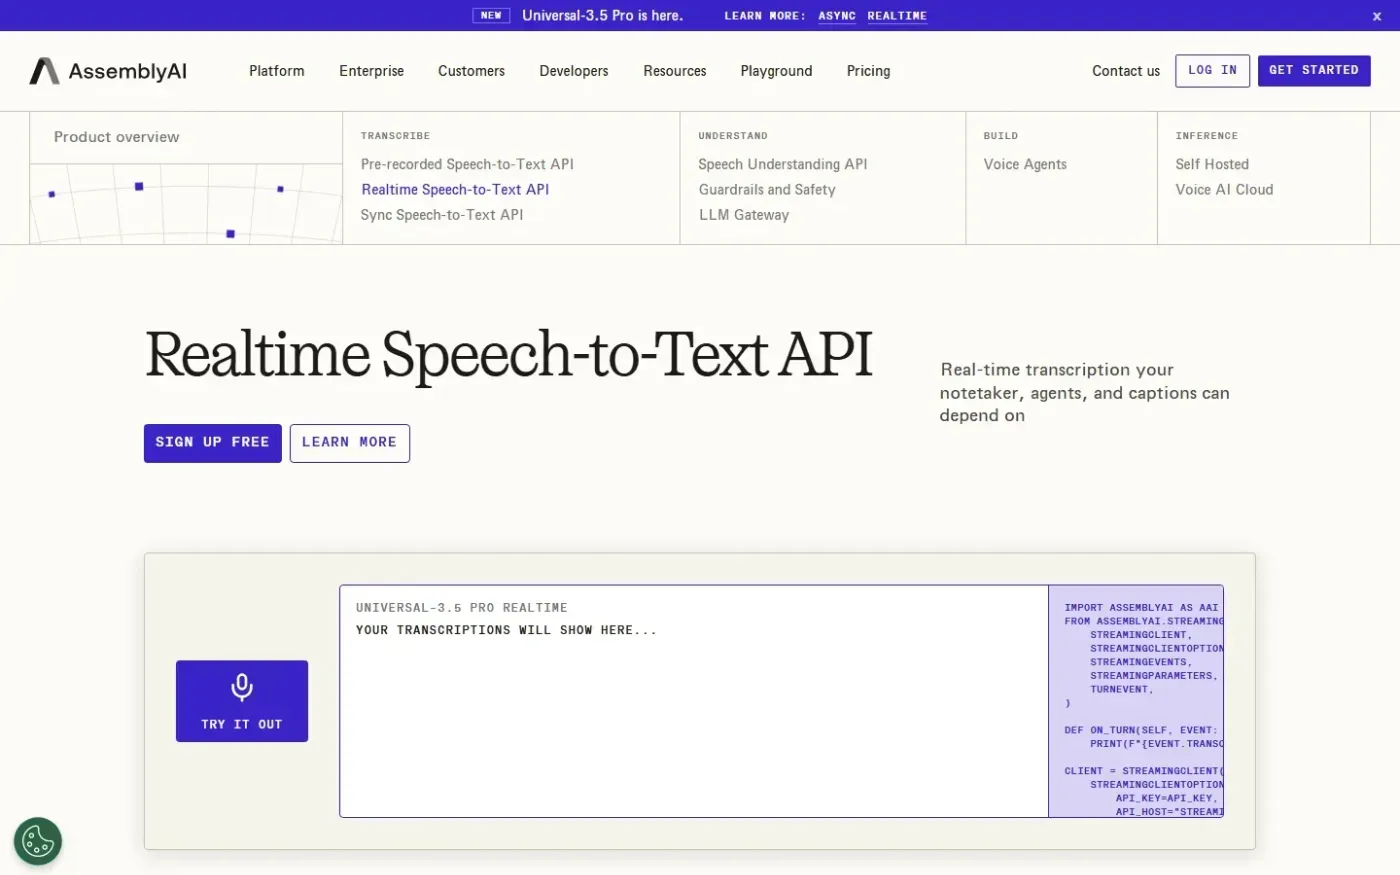Open Self Hosted option
The height and width of the screenshot is (875, 1400).
1212,164
